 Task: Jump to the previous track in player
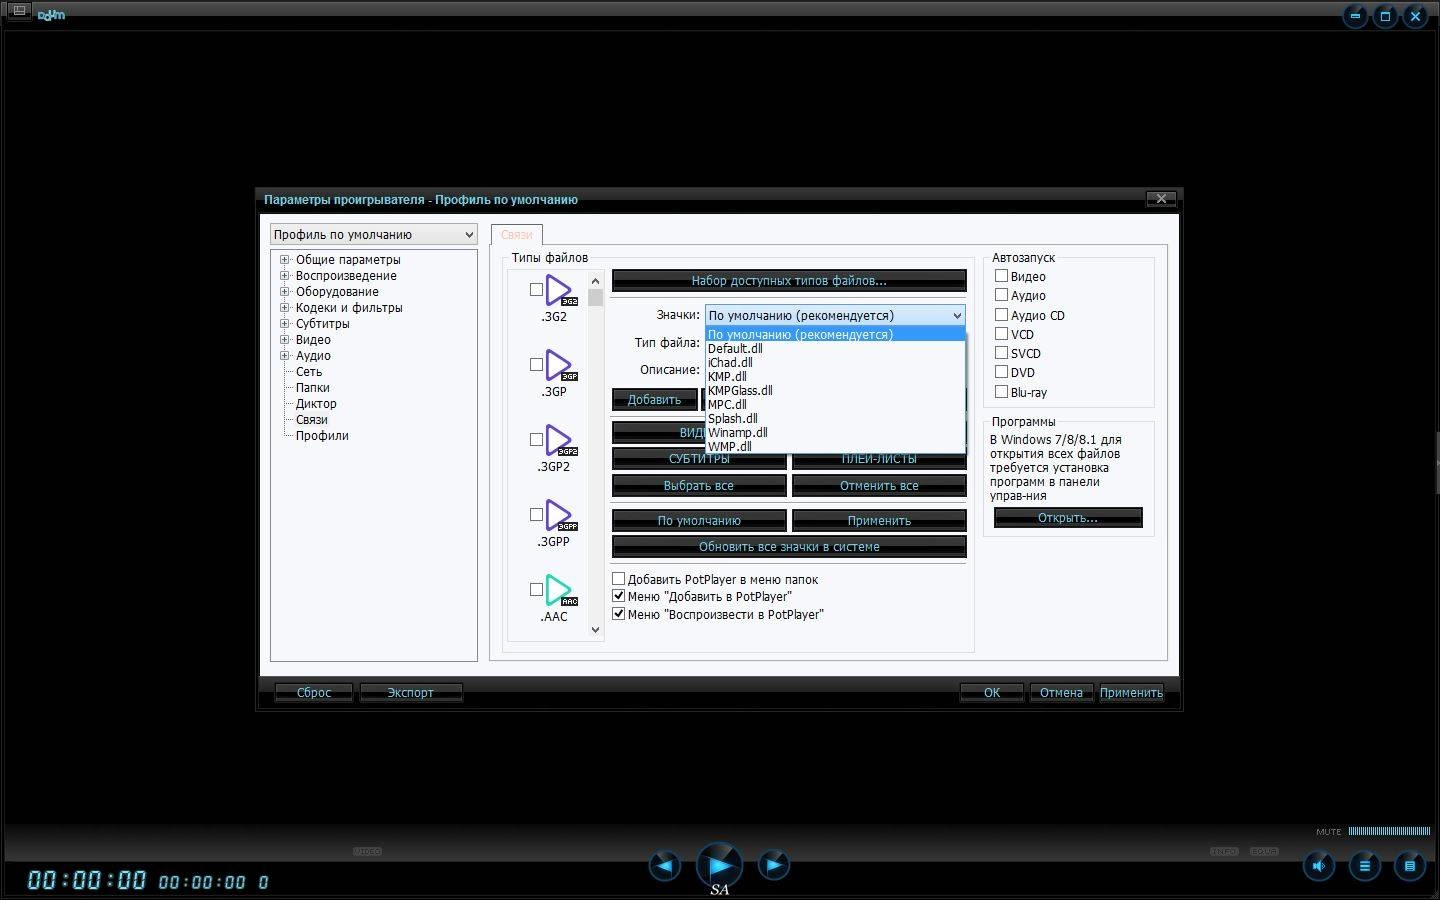665,866
